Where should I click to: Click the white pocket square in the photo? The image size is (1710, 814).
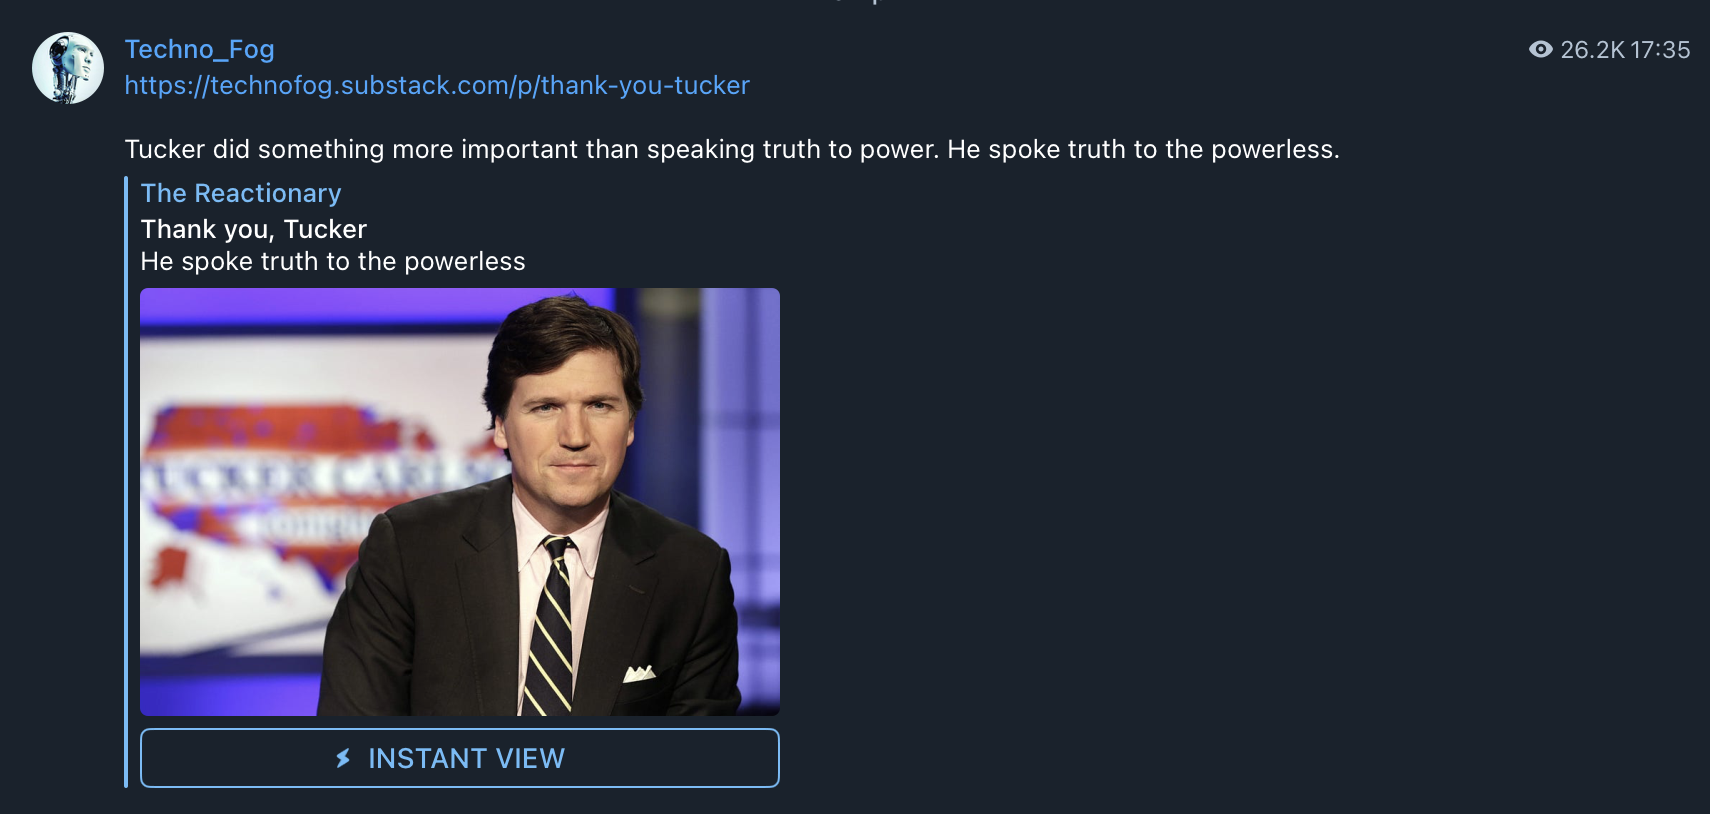pos(639,674)
